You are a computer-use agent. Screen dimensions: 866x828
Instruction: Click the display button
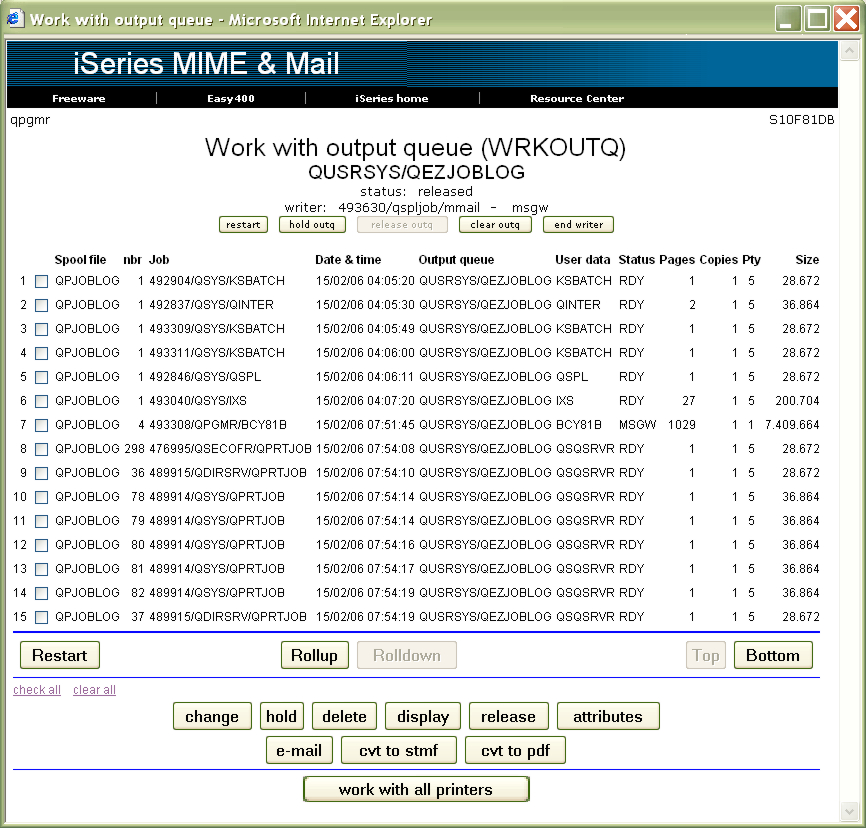click(423, 716)
